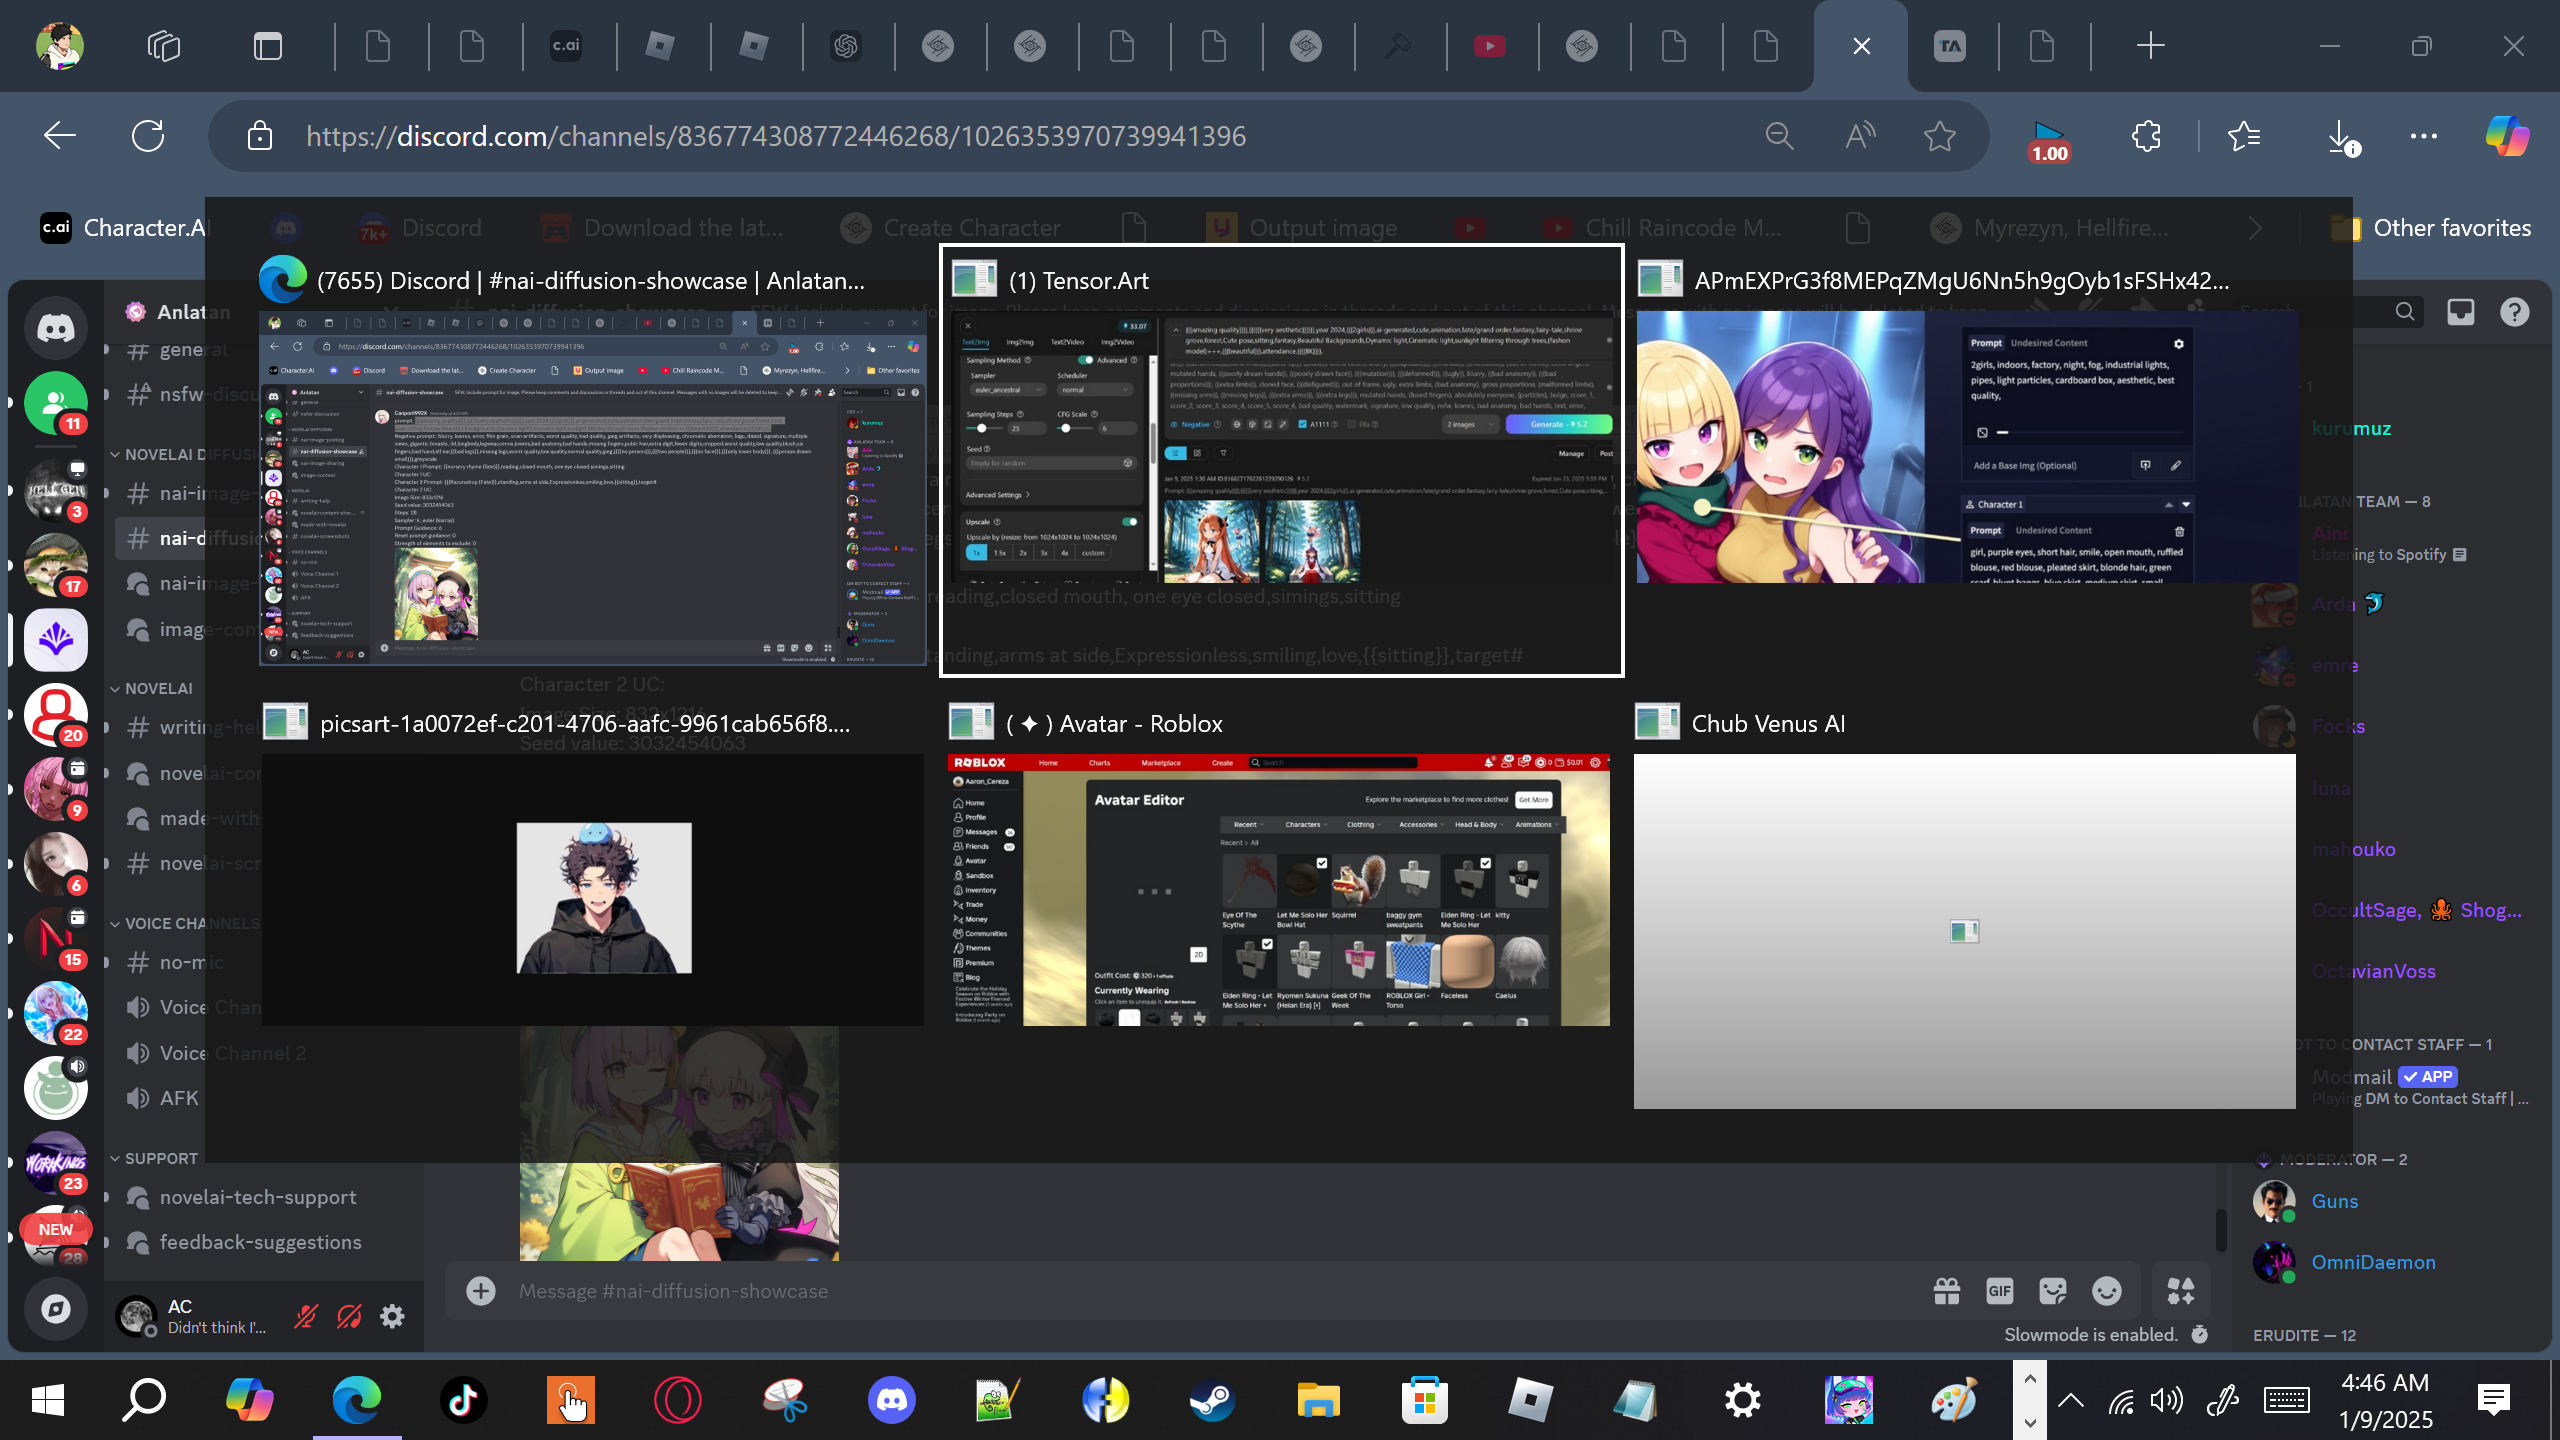
Task: Collapse the SUPPORT channel category
Action: click(x=160, y=1158)
